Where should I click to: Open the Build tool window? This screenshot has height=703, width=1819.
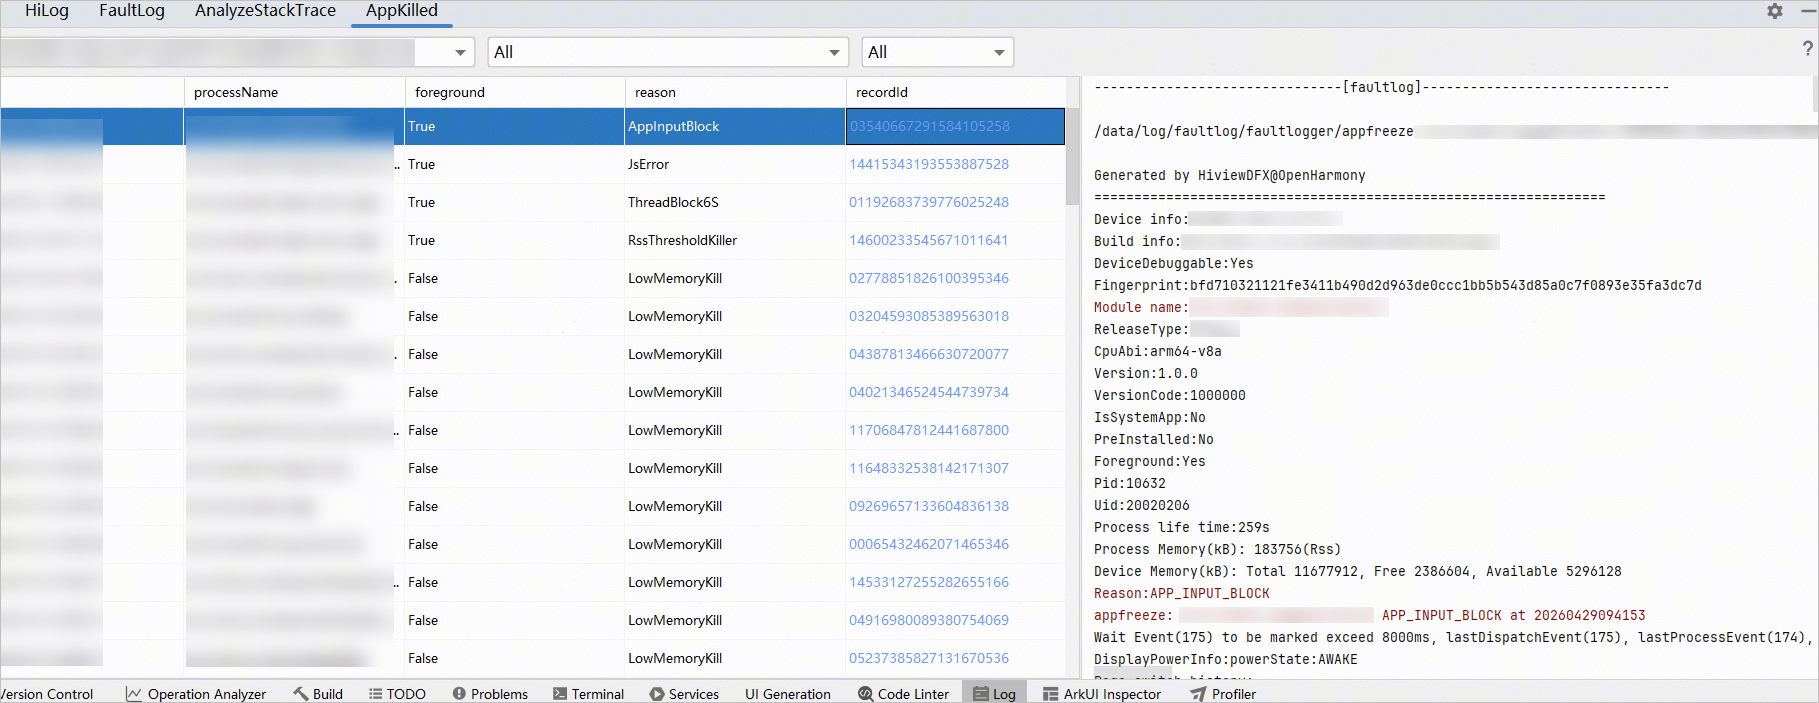tap(318, 693)
